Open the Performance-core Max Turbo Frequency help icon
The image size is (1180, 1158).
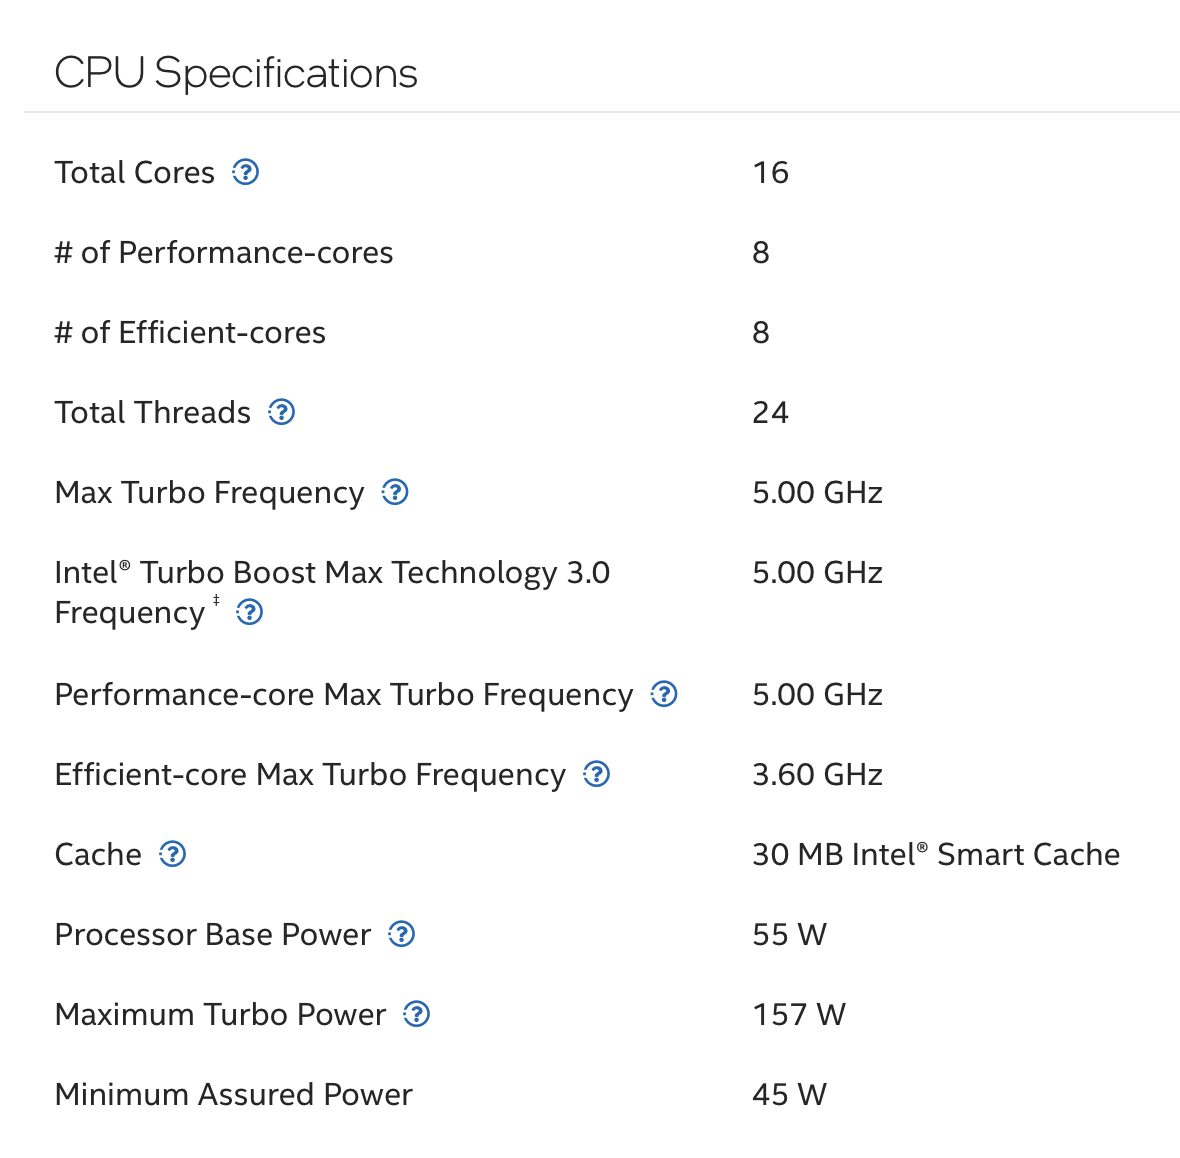click(664, 694)
